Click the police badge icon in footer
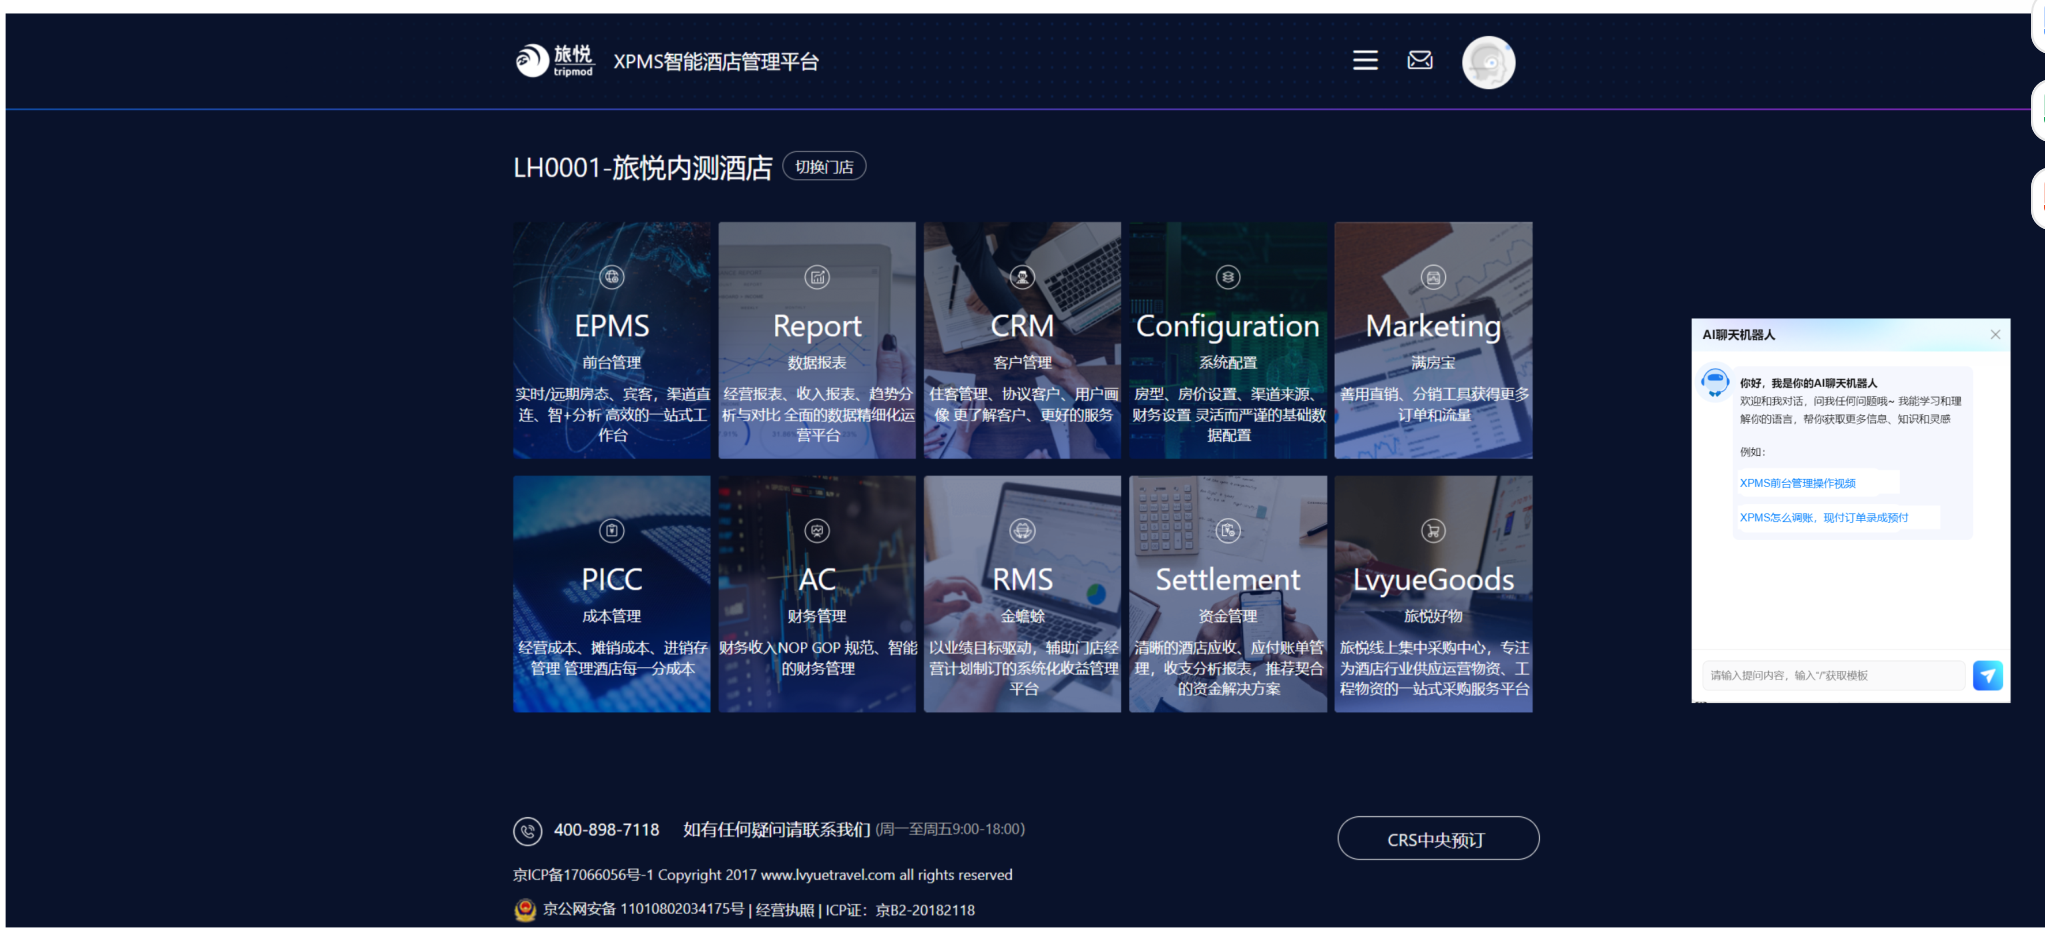This screenshot has width=2045, height=929. click(525, 910)
